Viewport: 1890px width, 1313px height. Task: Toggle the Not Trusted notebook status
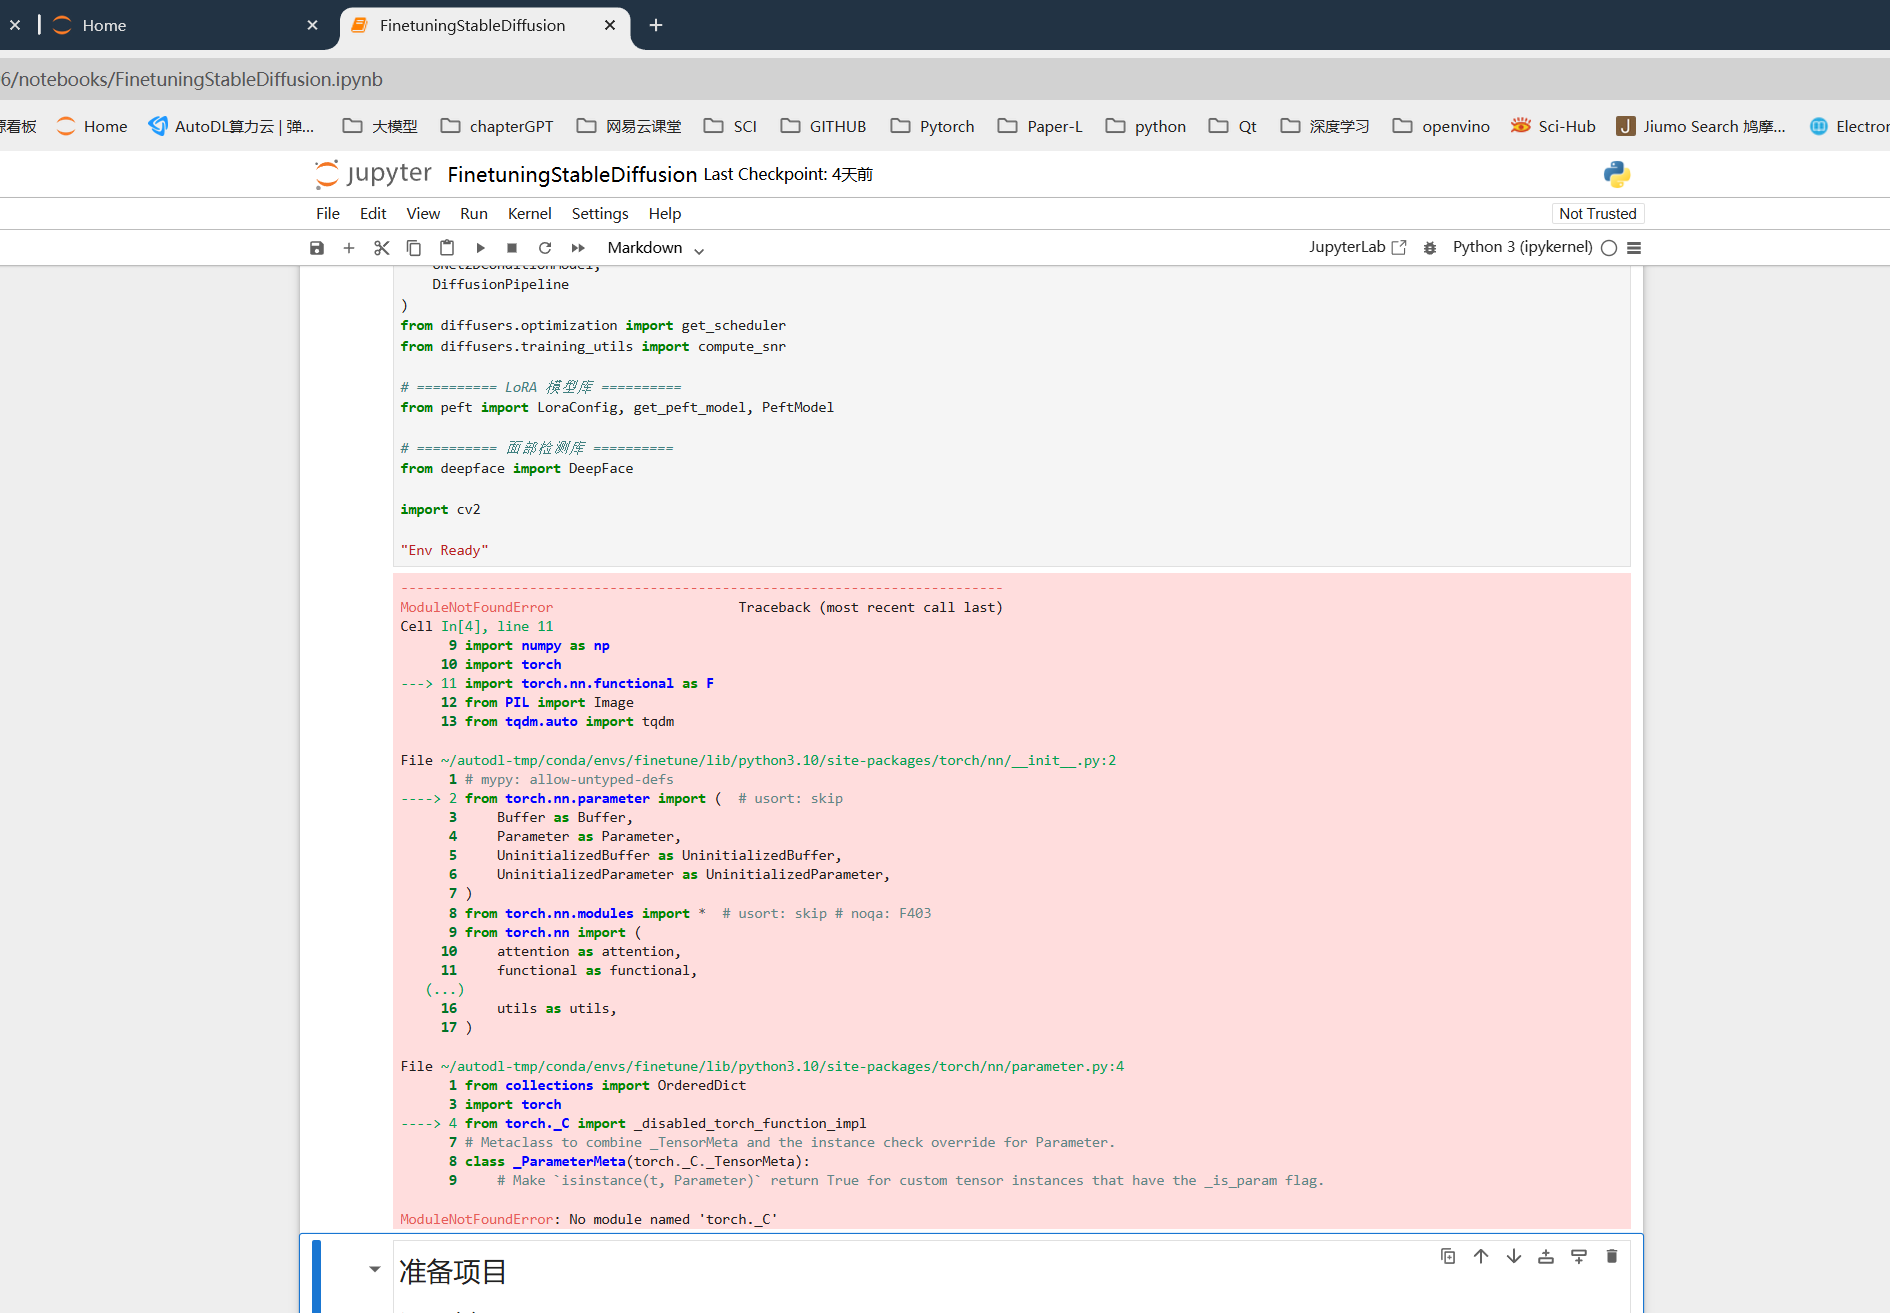click(1597, 213)
